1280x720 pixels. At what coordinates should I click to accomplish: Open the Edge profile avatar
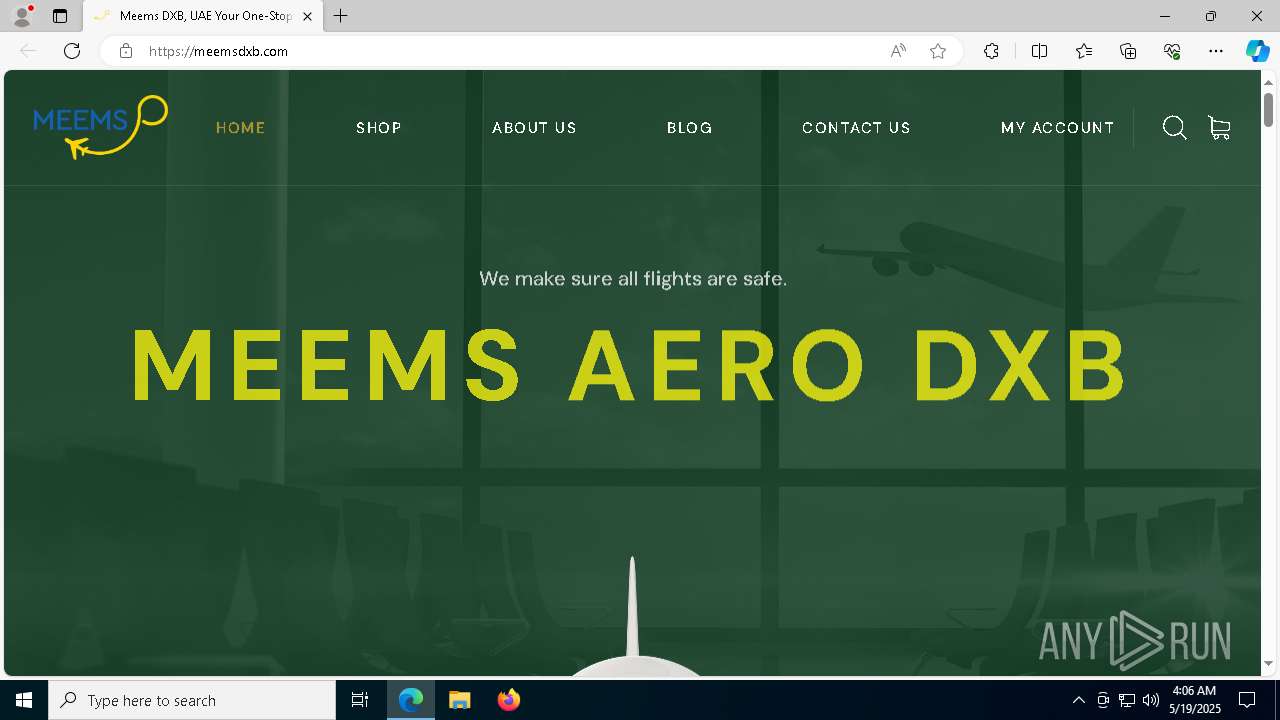(x=21, y=16)
